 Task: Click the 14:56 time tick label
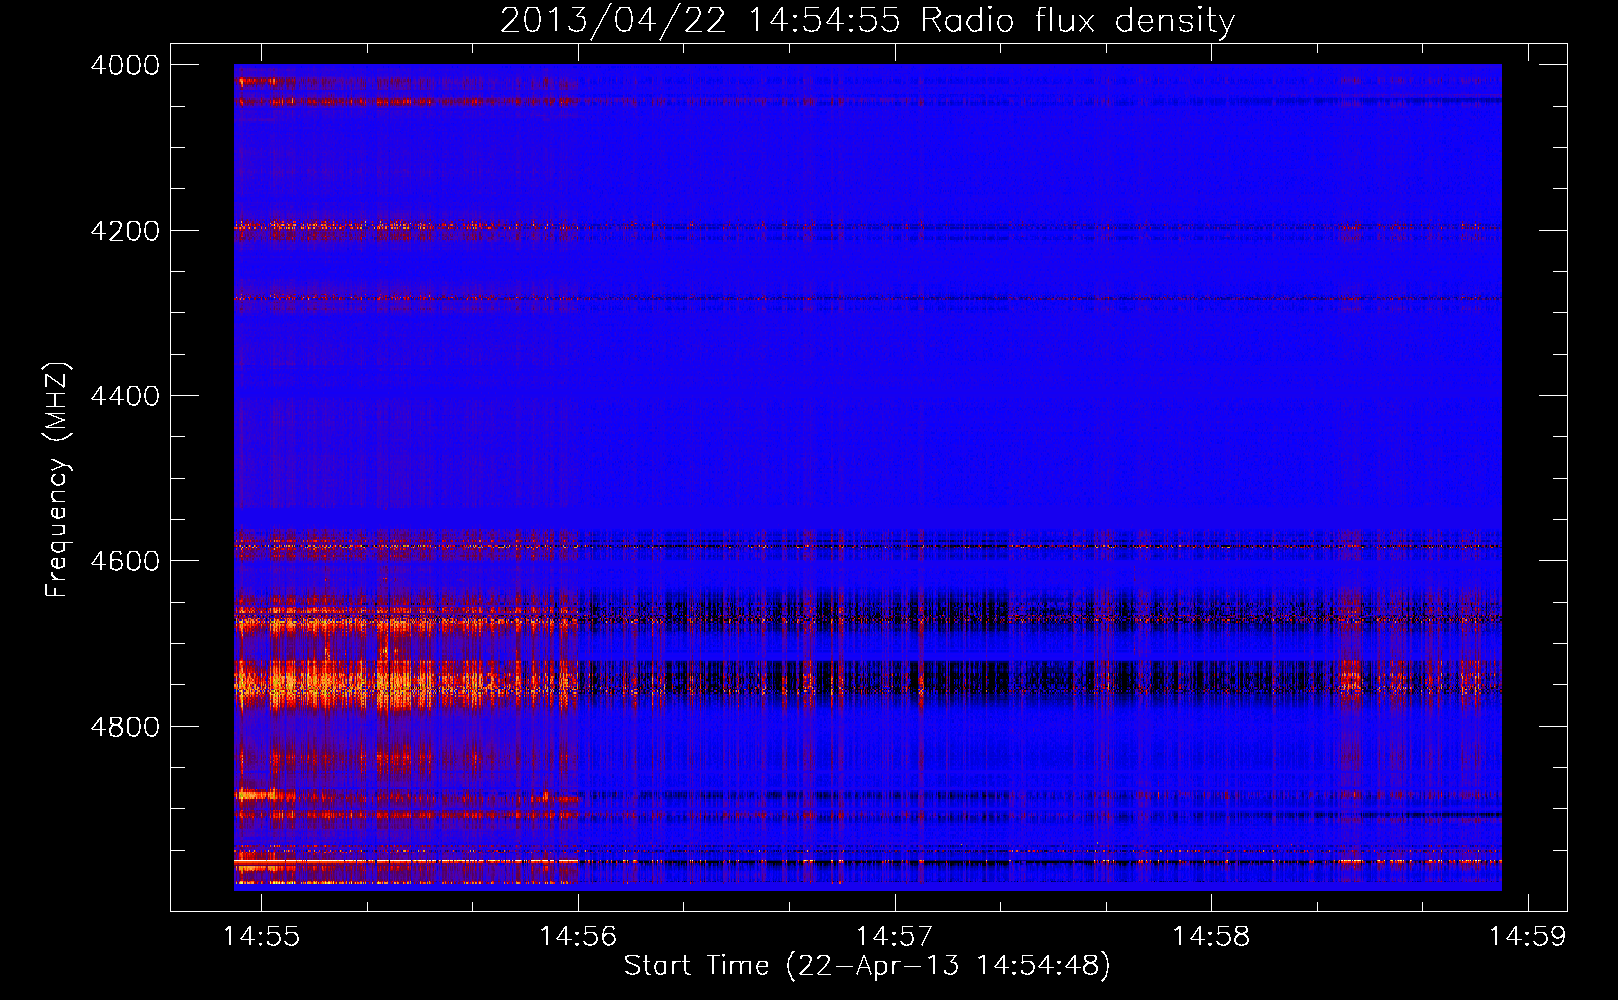pos(578,937)
